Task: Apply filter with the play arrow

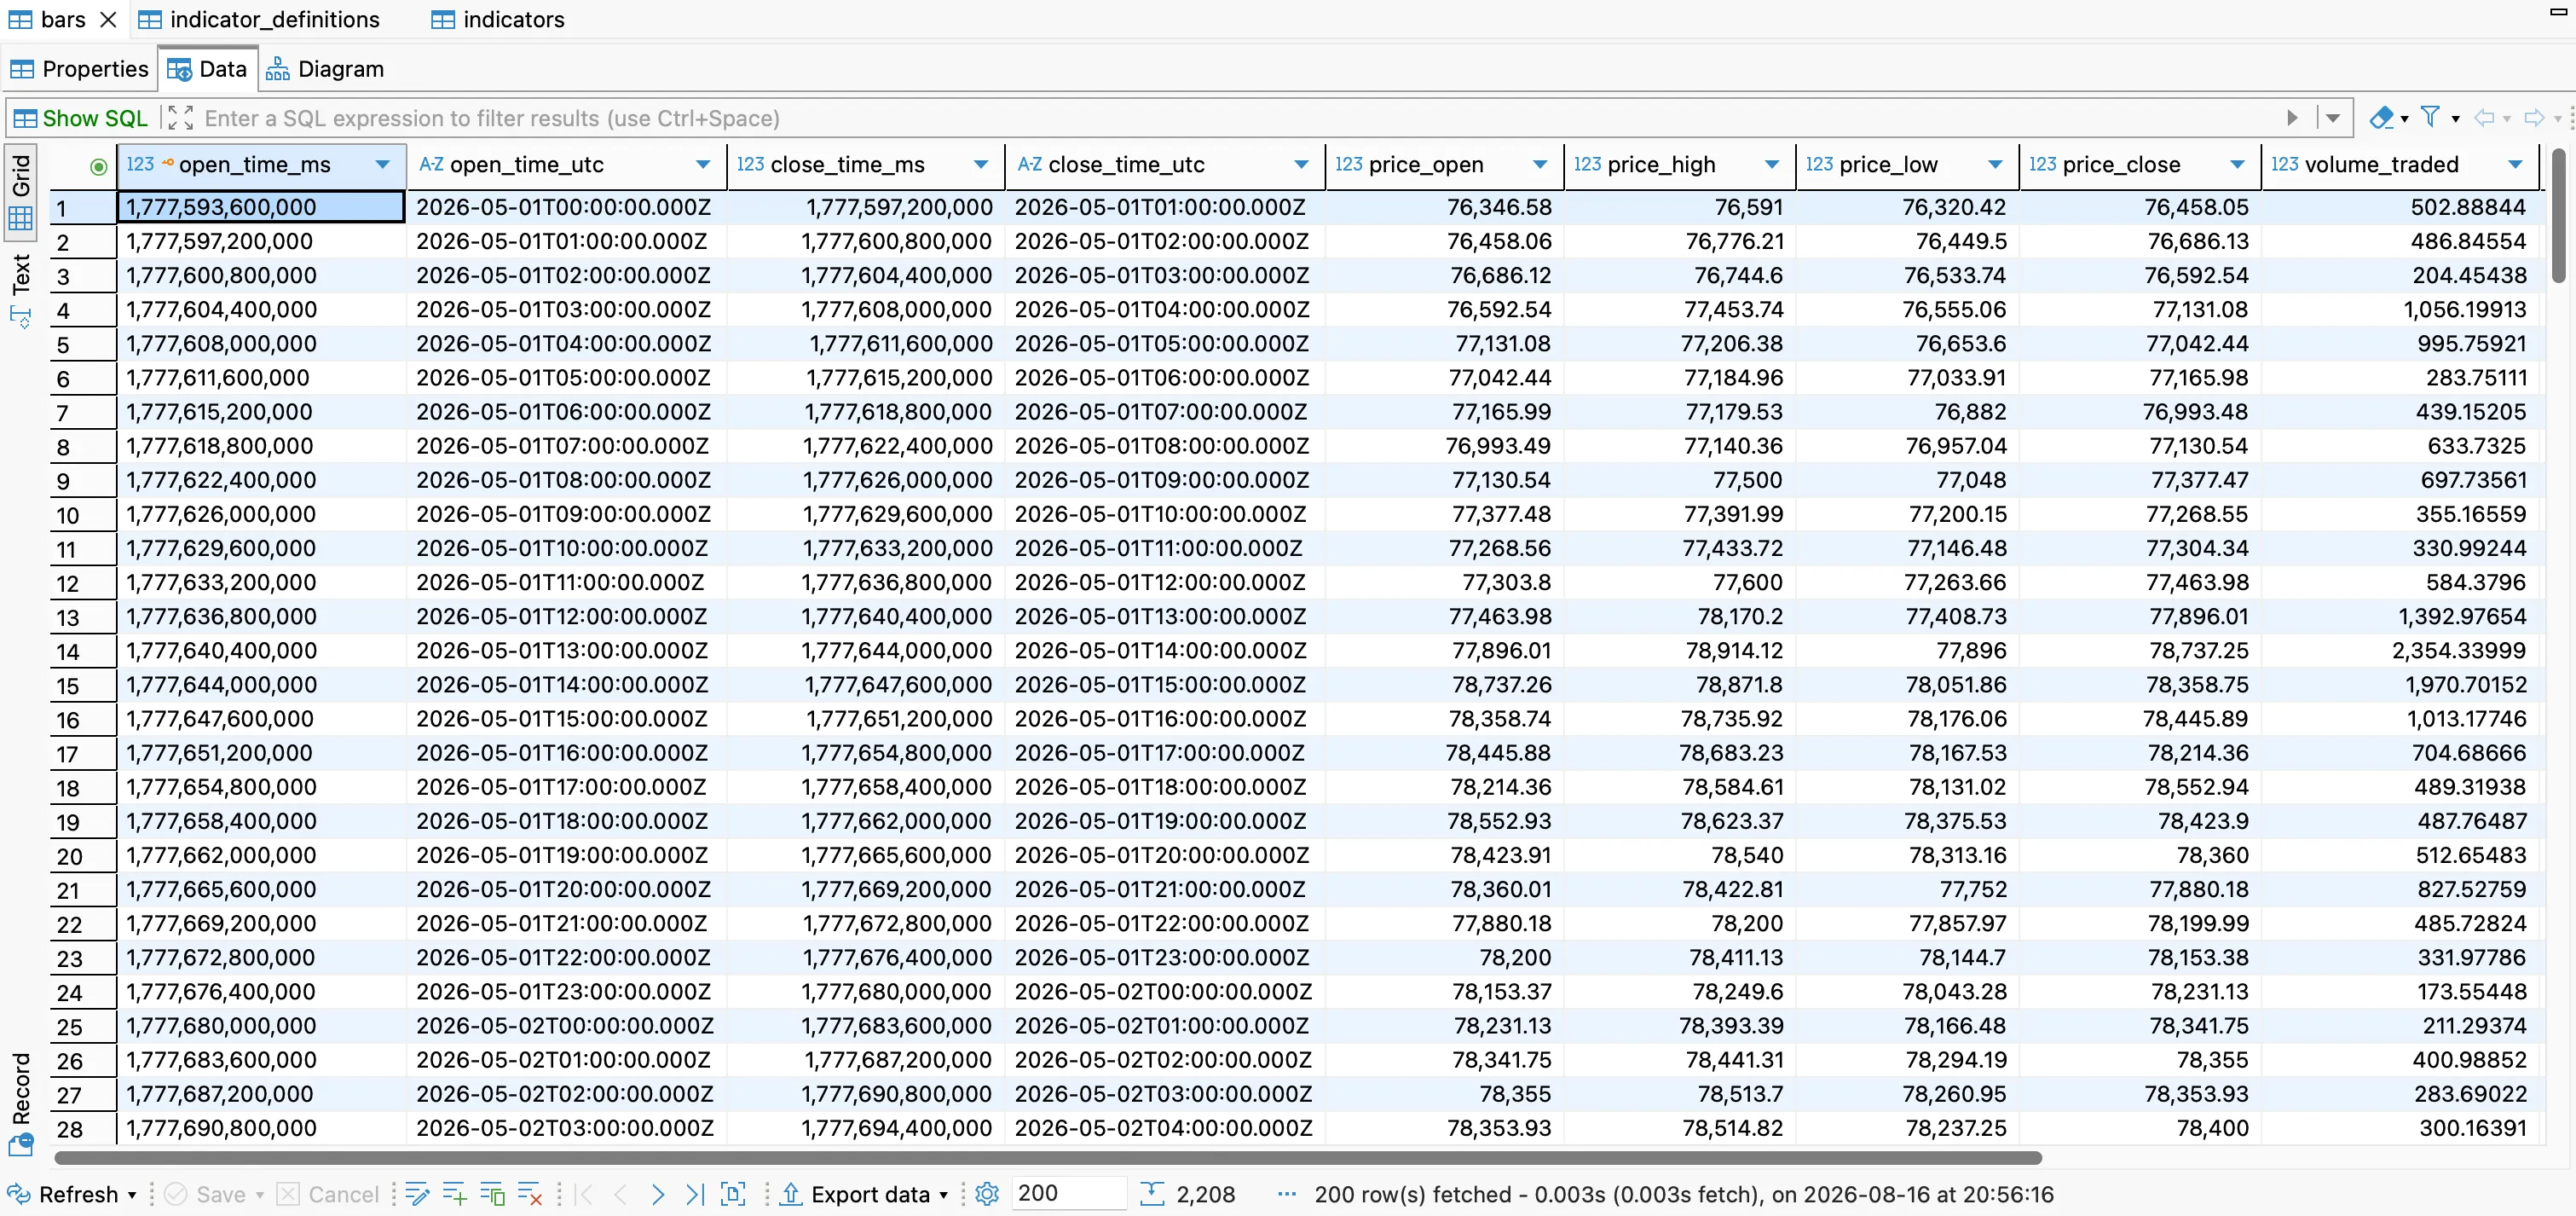Action: (2293, 118)
